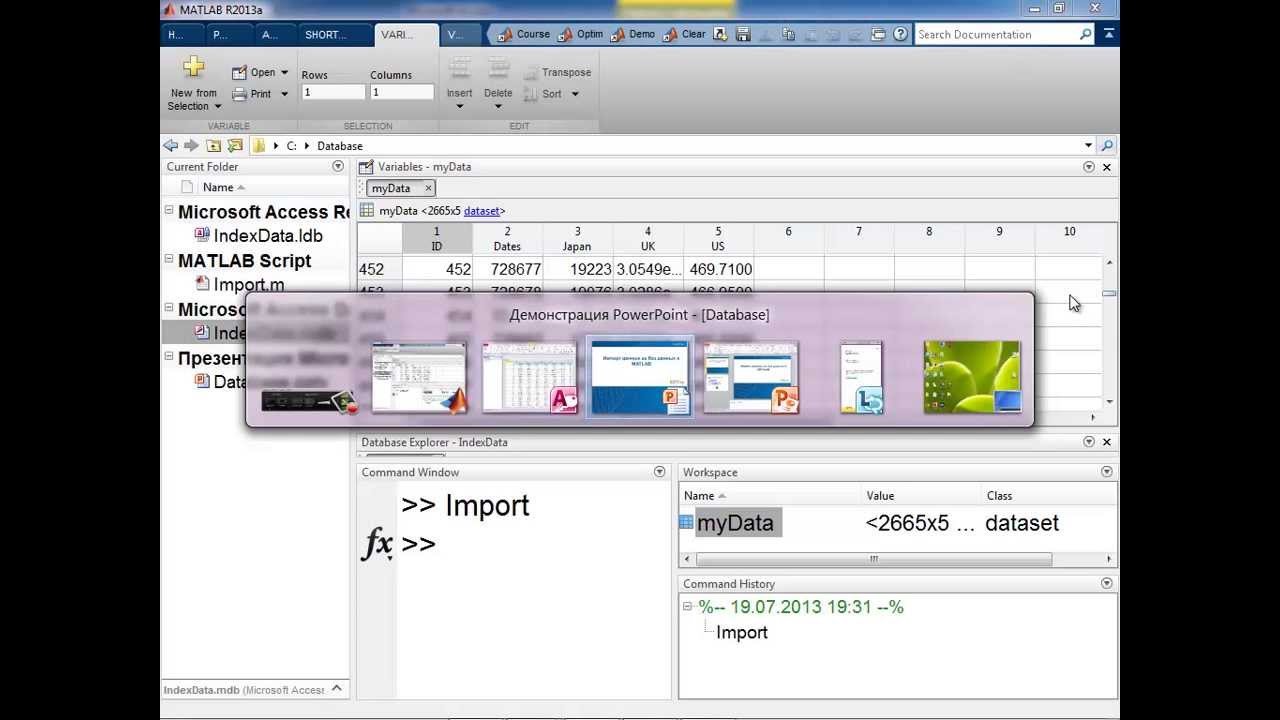Click the Open variable icon
The height and width of the screenshot is (720, 1280).
point(239,73)
